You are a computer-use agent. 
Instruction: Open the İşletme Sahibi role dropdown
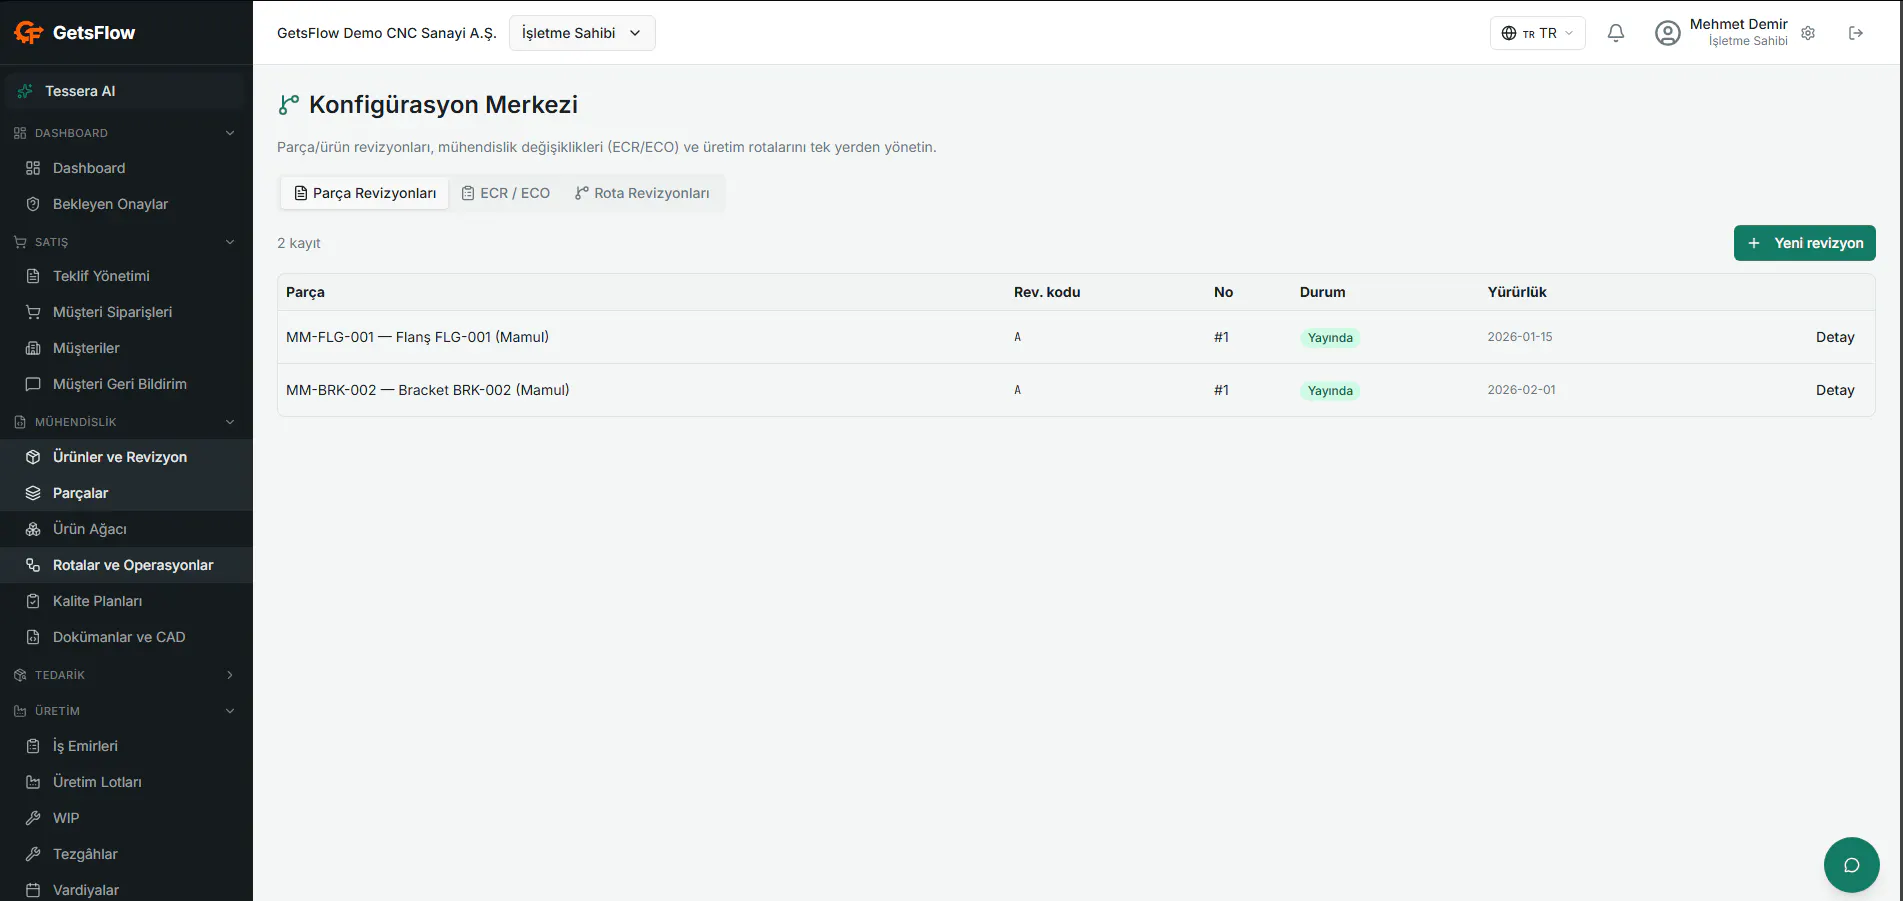point(582,33)
